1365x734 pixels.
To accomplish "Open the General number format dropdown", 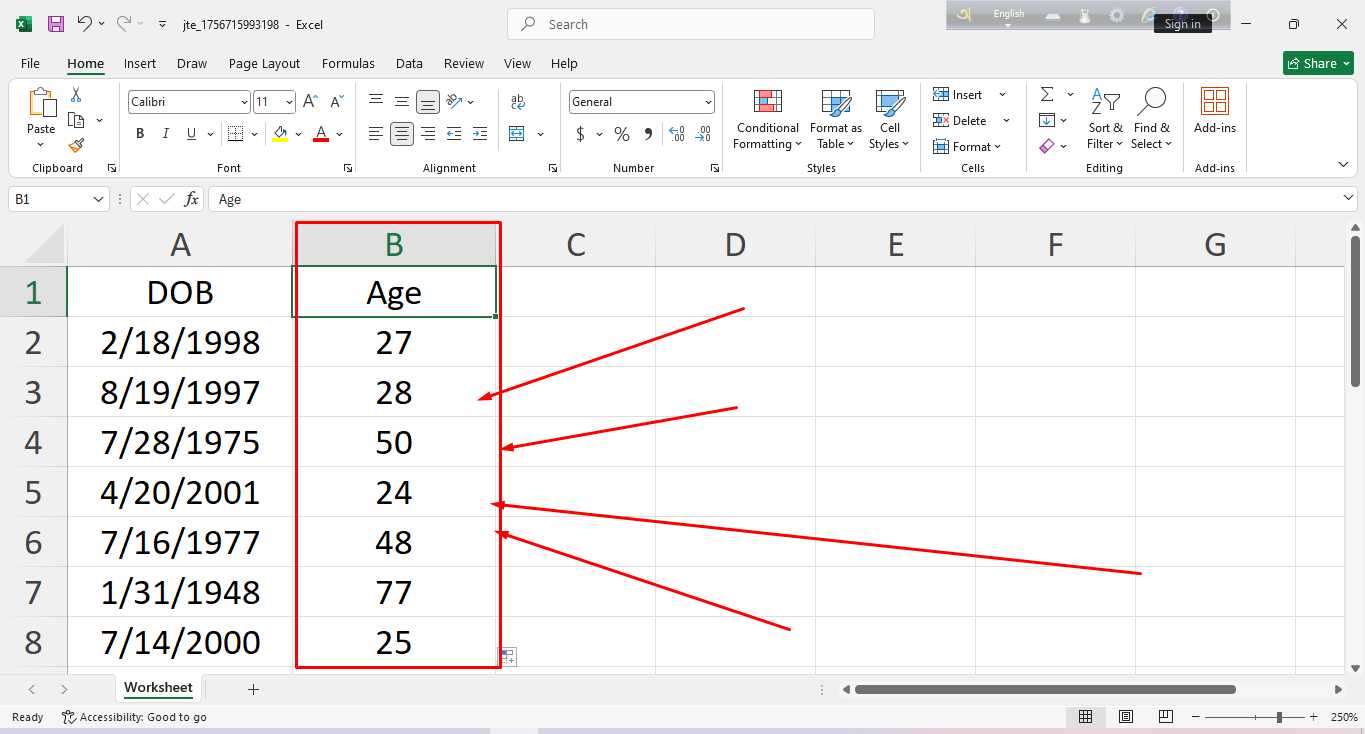I will (x=708, y=102).
